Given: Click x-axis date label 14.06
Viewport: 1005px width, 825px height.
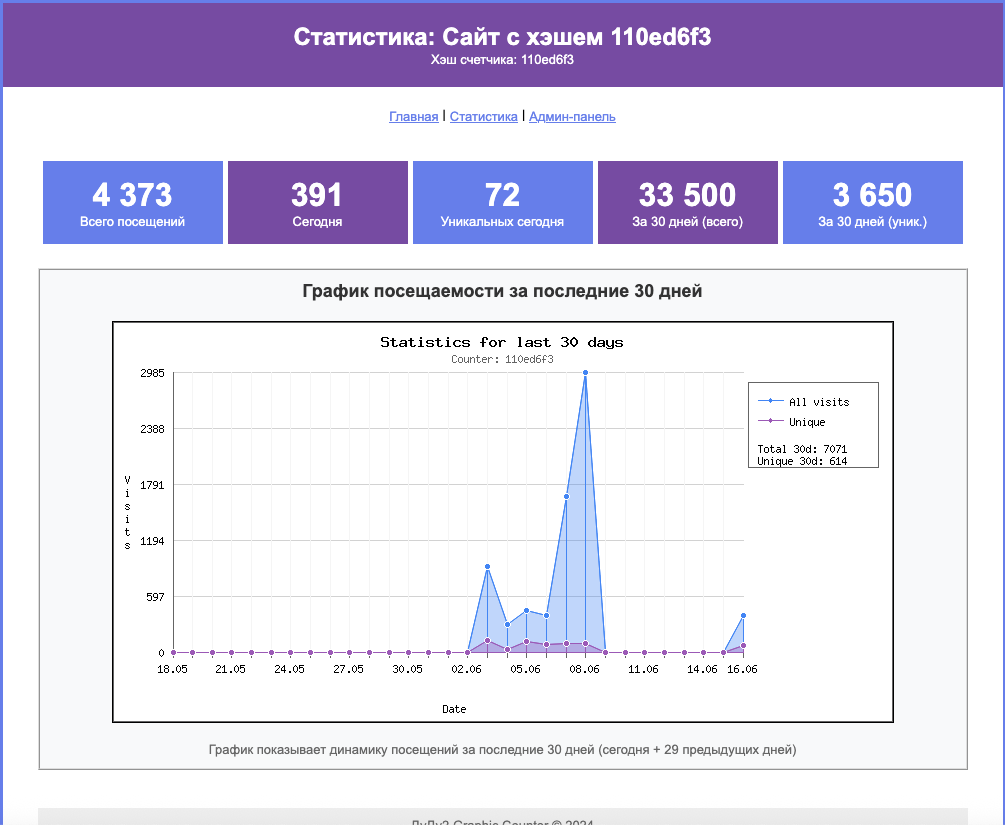Looking at the screenshot, I should 702,669.
